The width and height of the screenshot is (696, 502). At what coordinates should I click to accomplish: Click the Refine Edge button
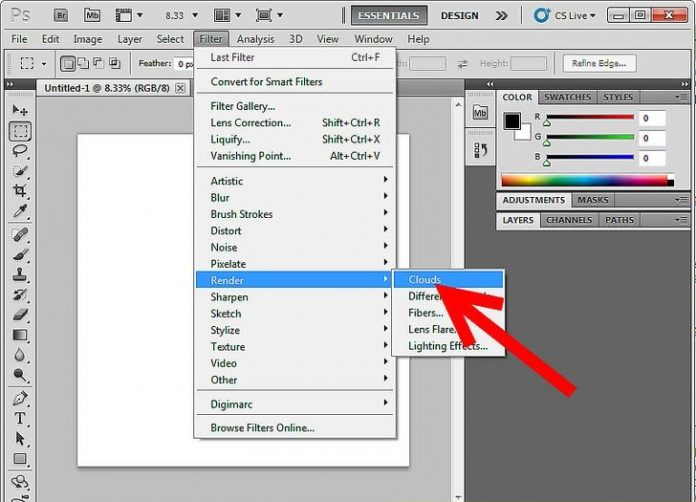point(599,64)
